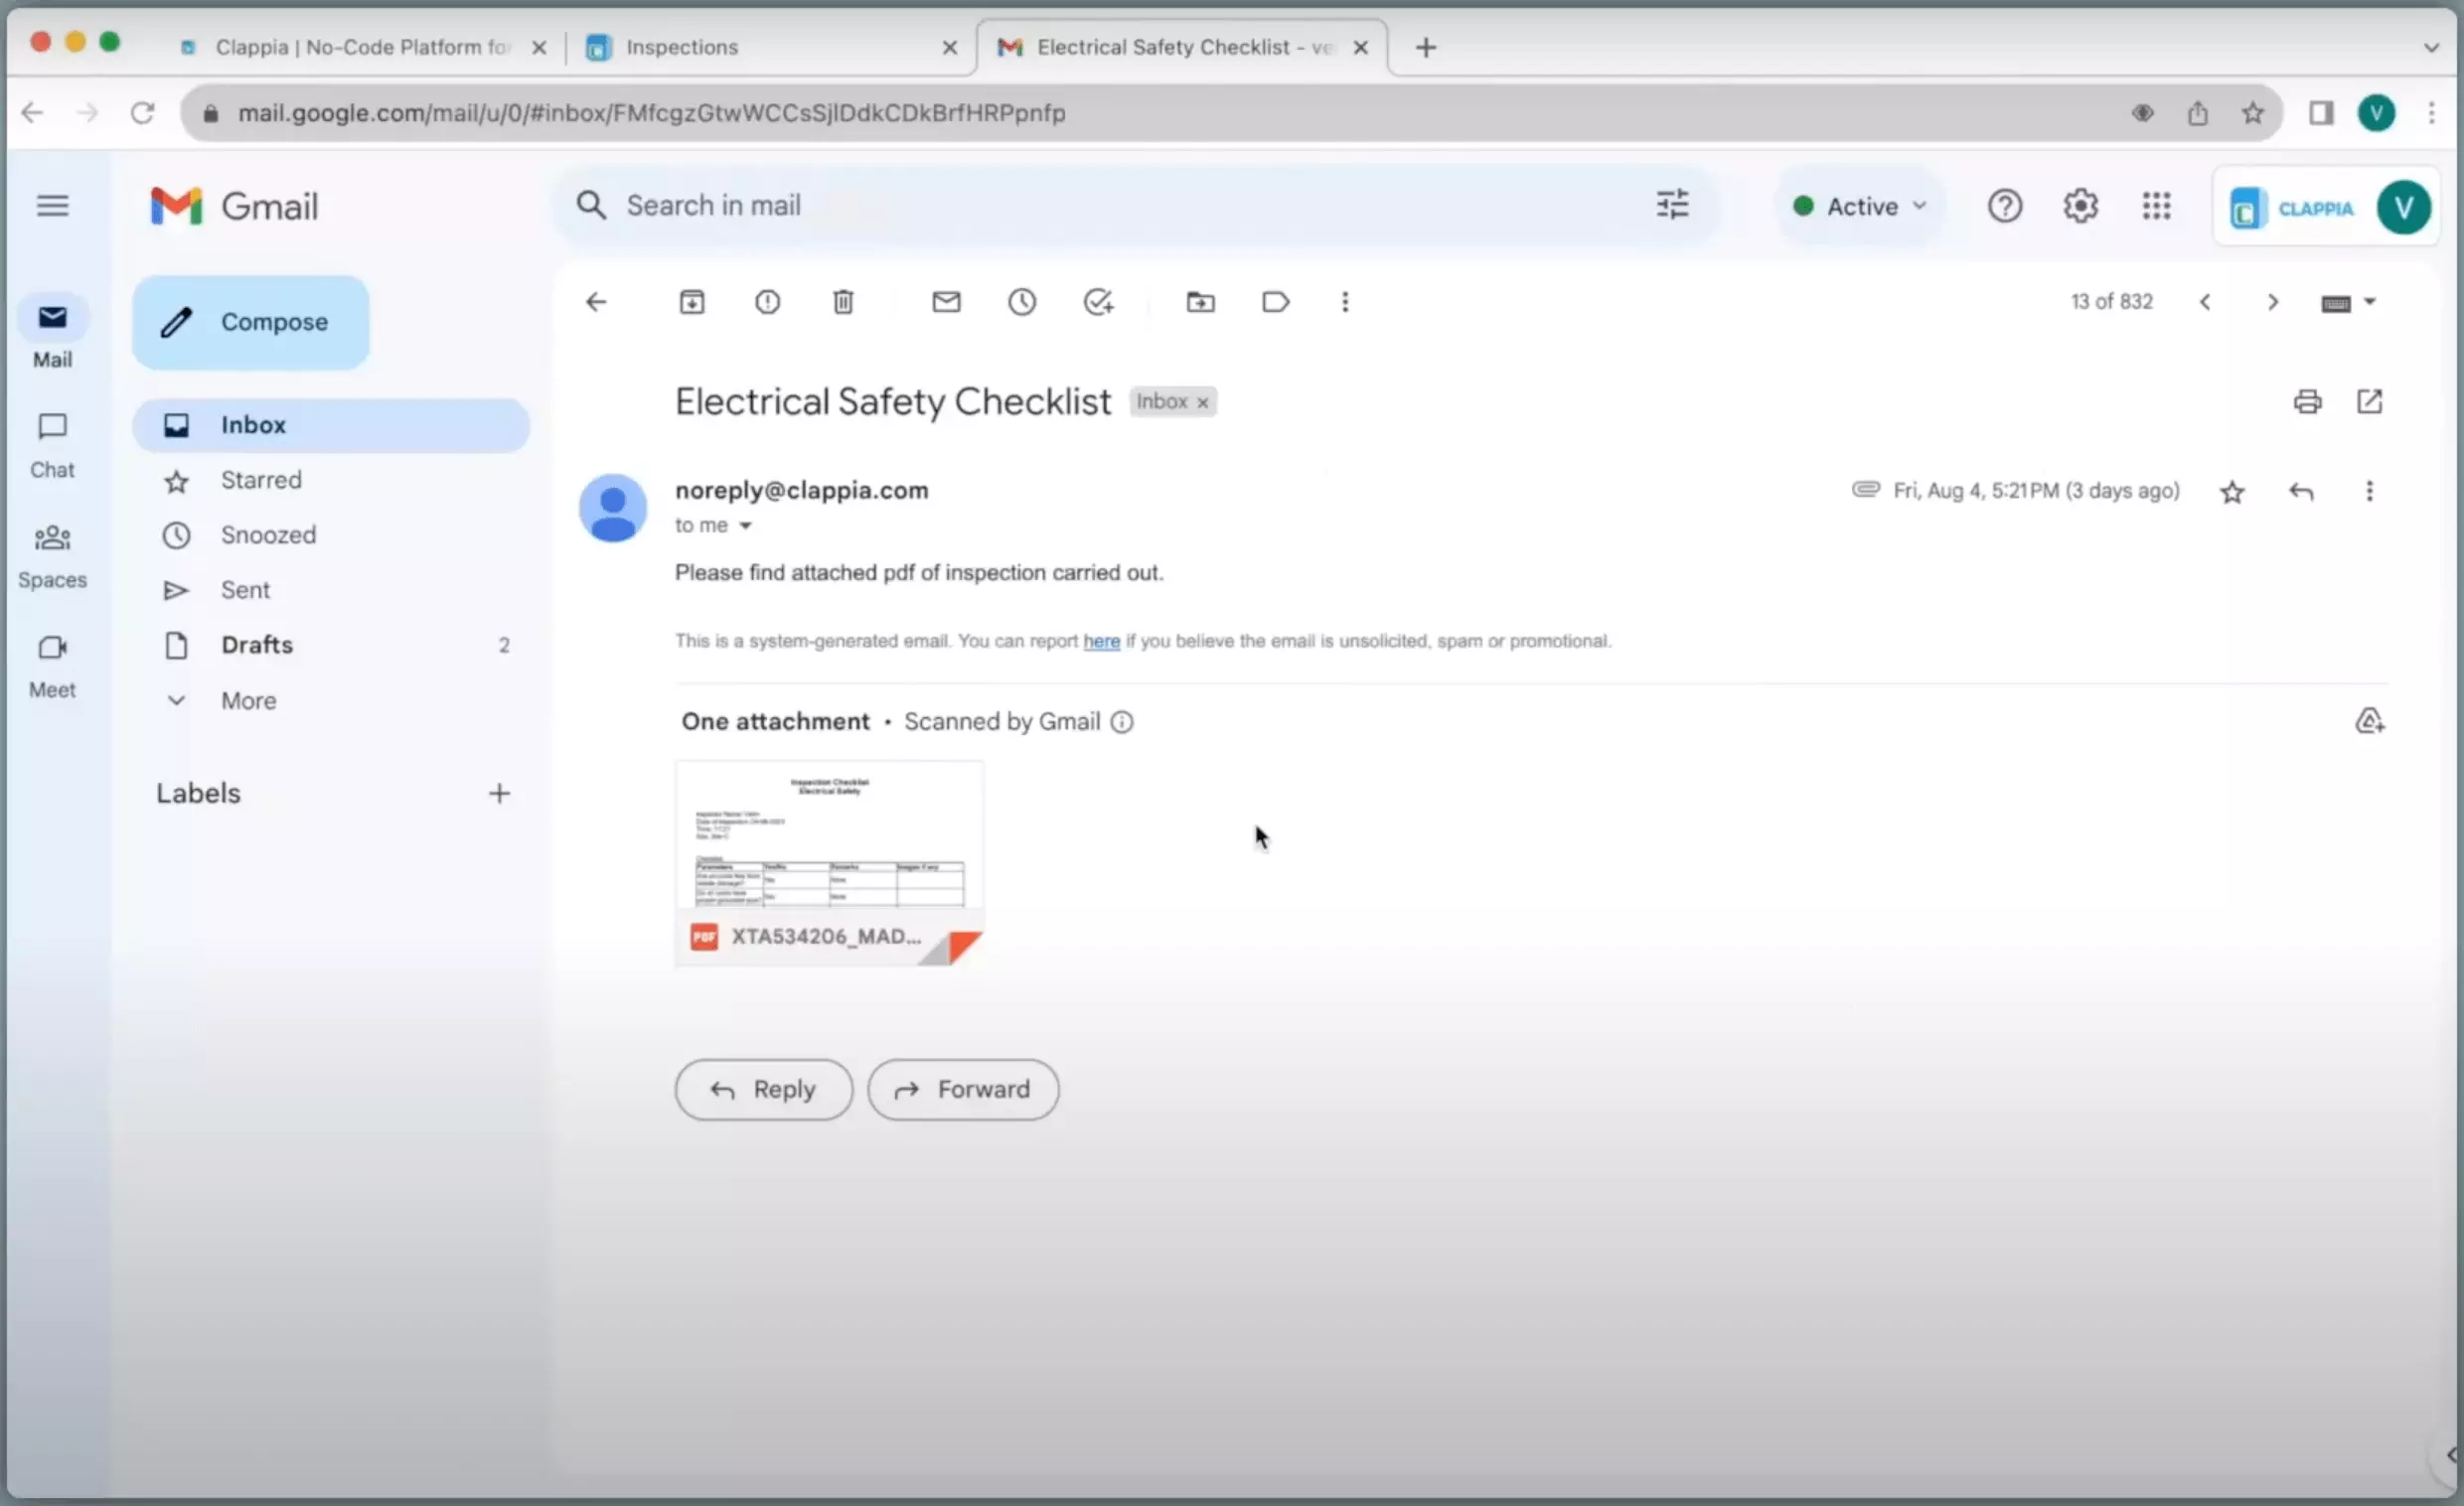The image size is (2464, 1506).
Task: Expand the 'to me' recipients dropdown
Action: (743, 525)
